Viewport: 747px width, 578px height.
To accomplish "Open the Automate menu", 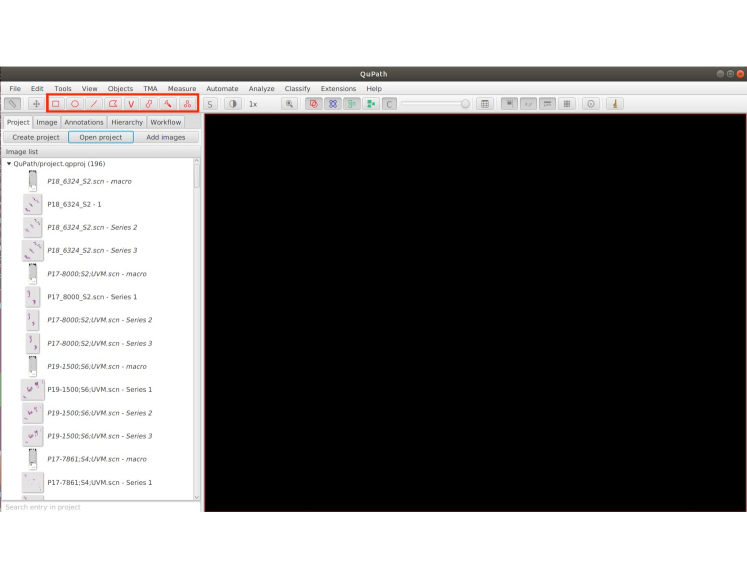I will tap(222, 89).
